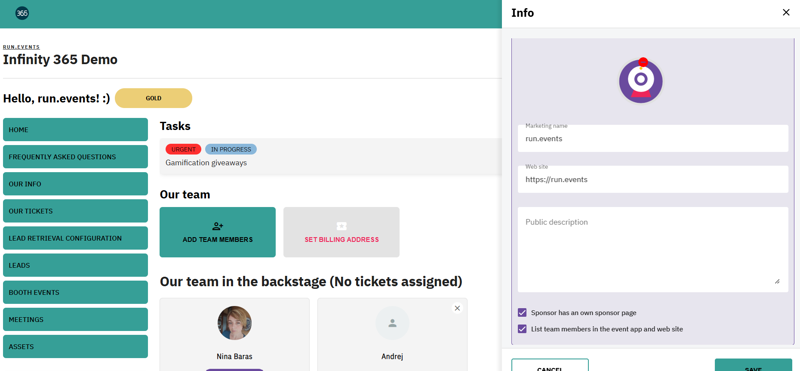The height and width of the screenshot is (371, 800).
Task: Click the card icon on Set Billing Address
Action: (x=341, y=226)
